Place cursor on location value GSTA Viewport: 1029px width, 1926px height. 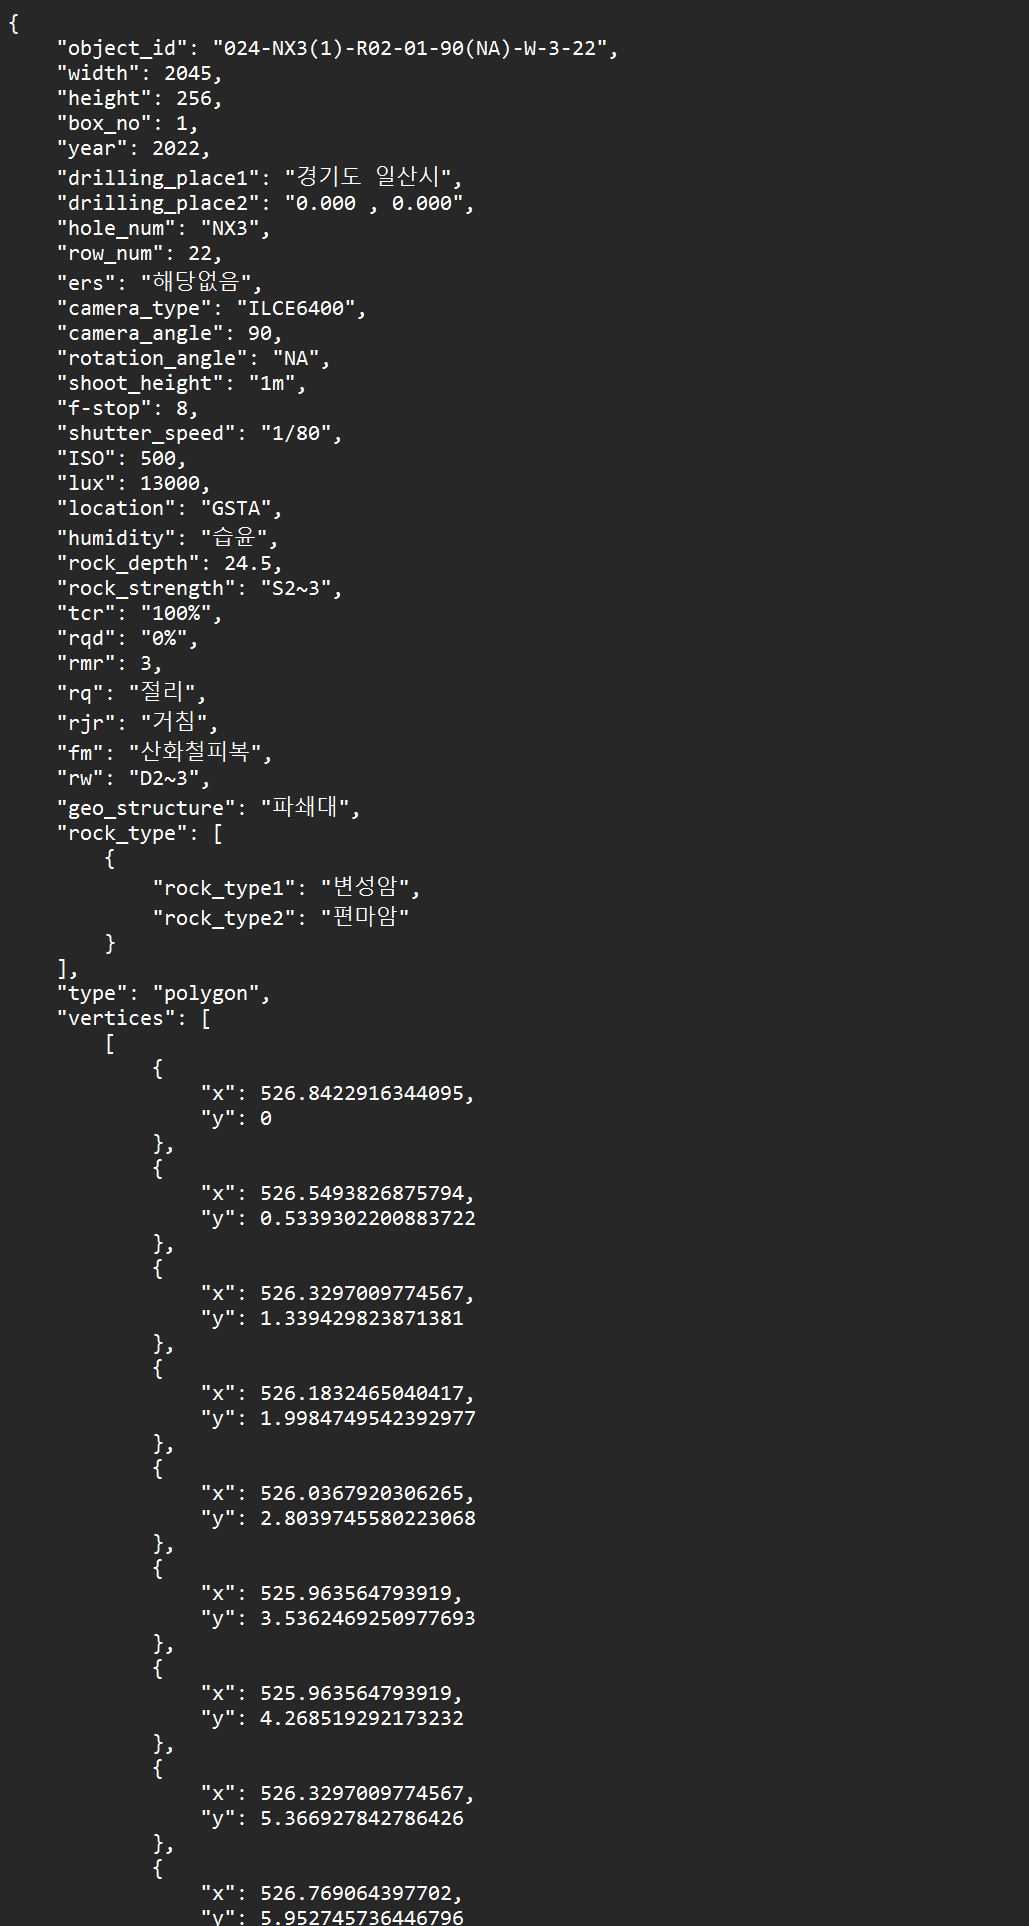click(x=236, y=508)
